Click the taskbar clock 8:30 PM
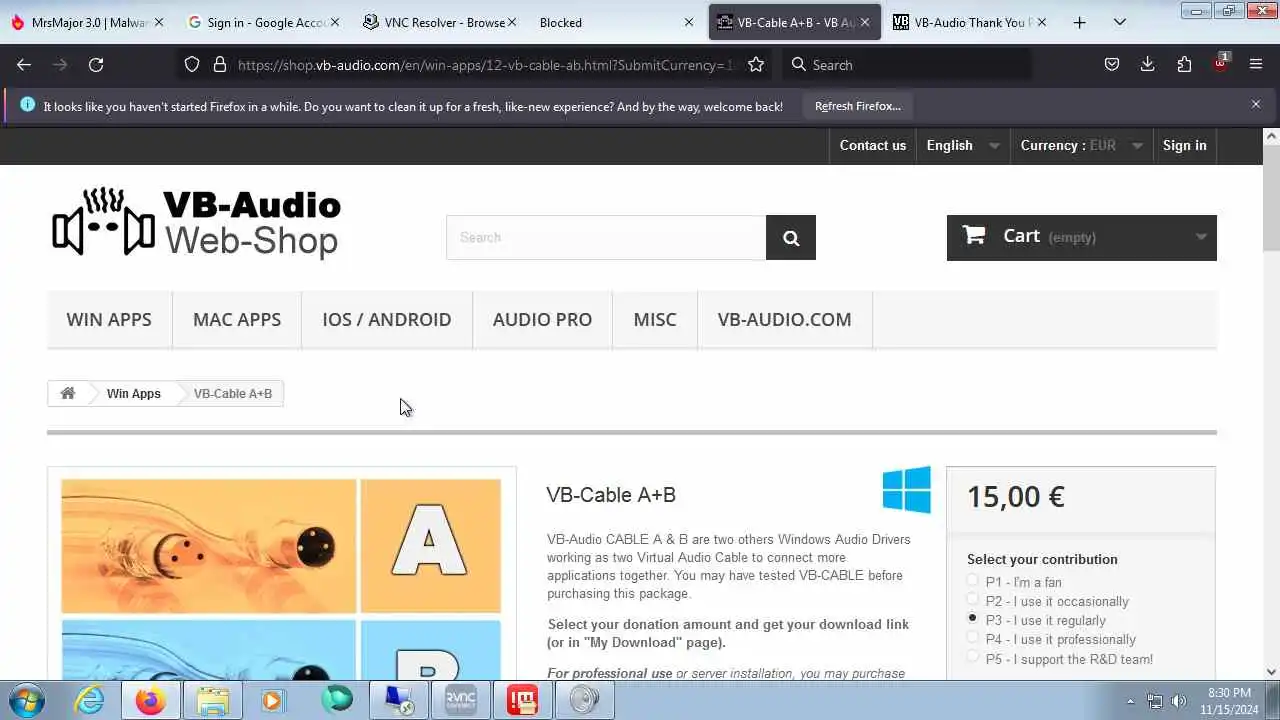This screenshot has height=720, width=1280. click(x=1229, y=700)
